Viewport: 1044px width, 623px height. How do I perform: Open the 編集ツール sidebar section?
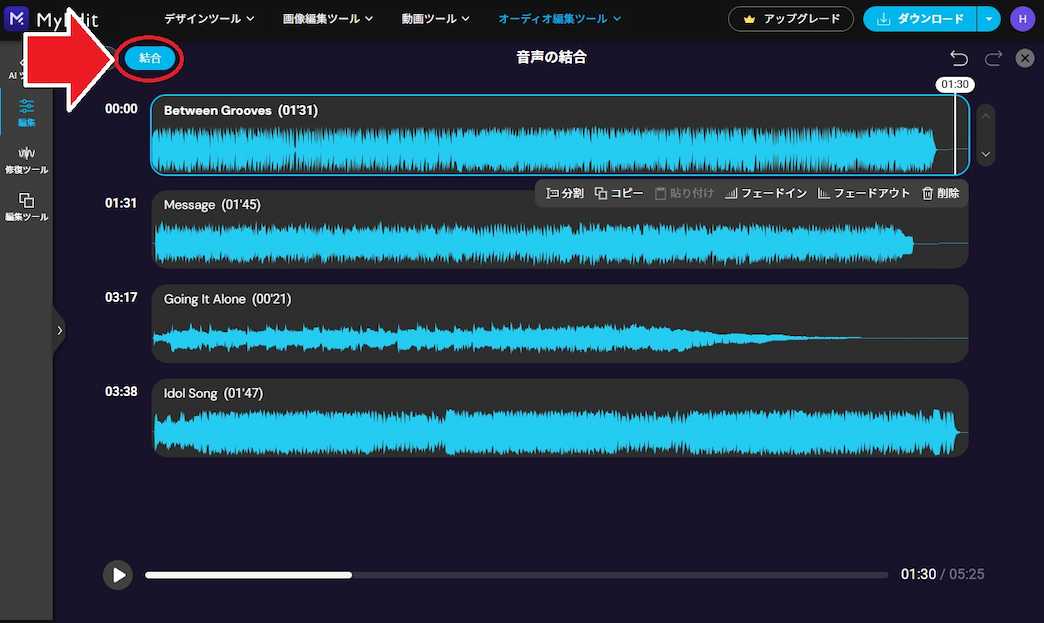click(x=26, y=208)
